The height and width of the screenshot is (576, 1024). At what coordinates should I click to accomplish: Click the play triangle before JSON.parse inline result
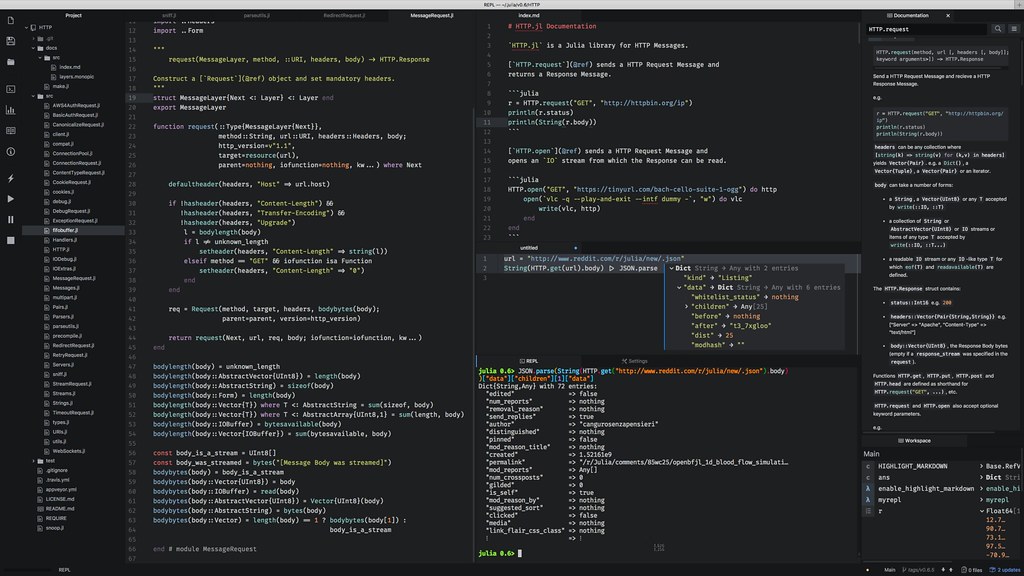pos(612,268)
